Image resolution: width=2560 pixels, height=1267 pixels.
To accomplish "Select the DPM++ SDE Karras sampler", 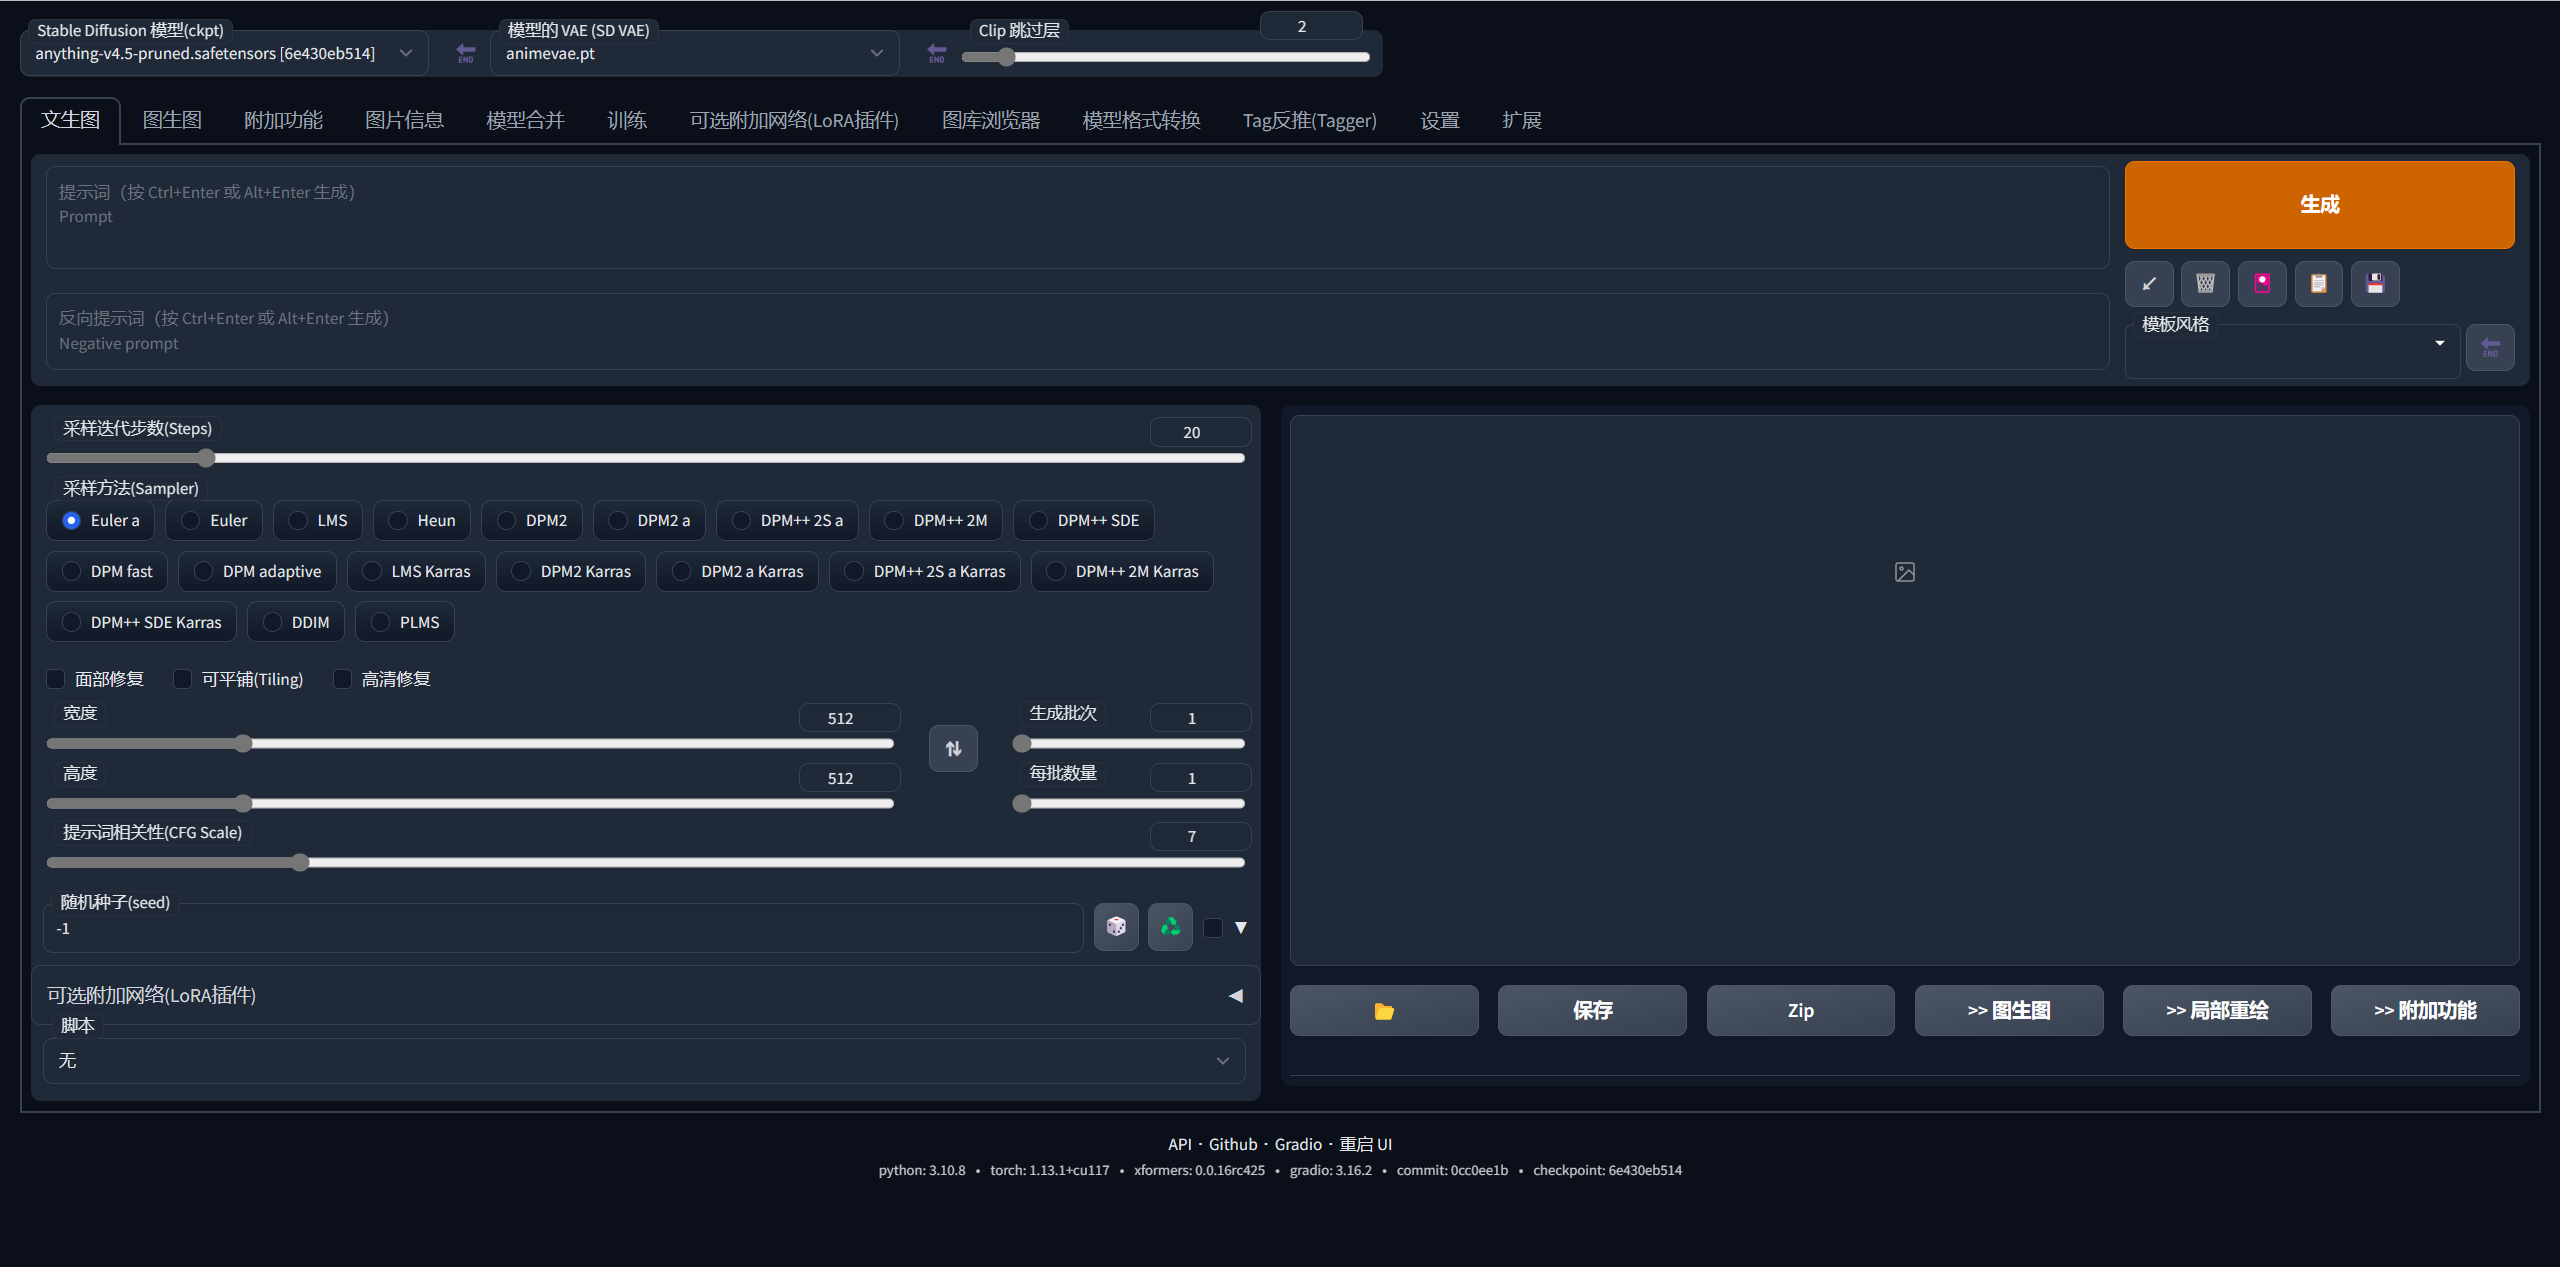I will pos(141,623).
